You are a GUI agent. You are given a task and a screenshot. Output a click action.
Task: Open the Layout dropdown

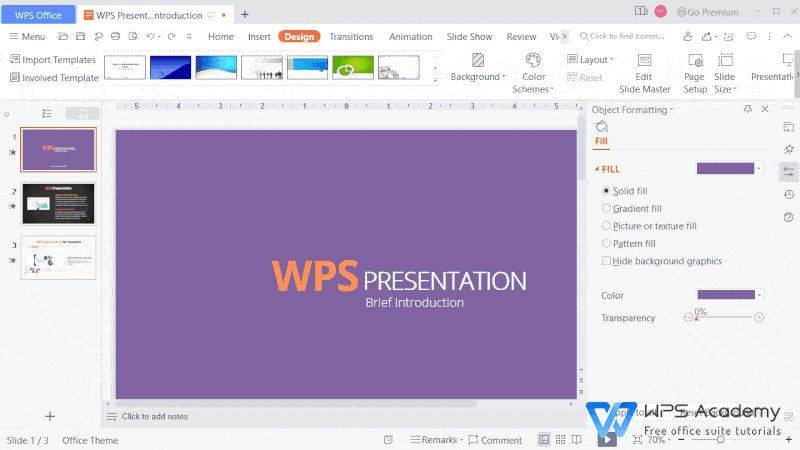pyautogui.click(x=590, y=60)
